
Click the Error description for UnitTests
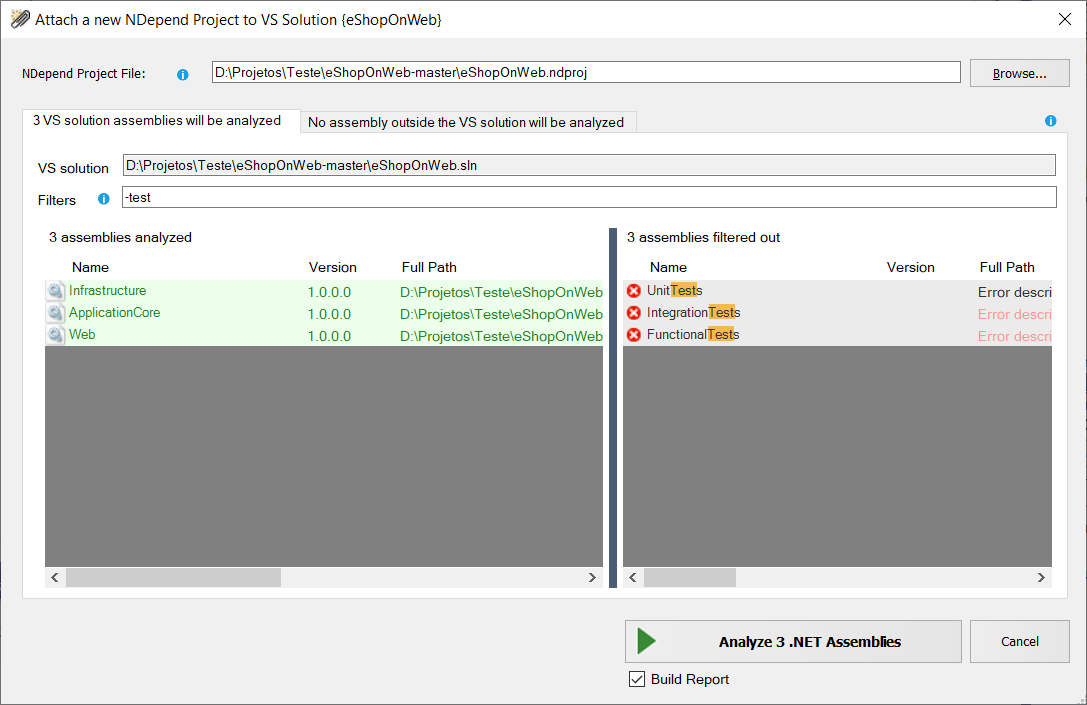click(1015, 293)
